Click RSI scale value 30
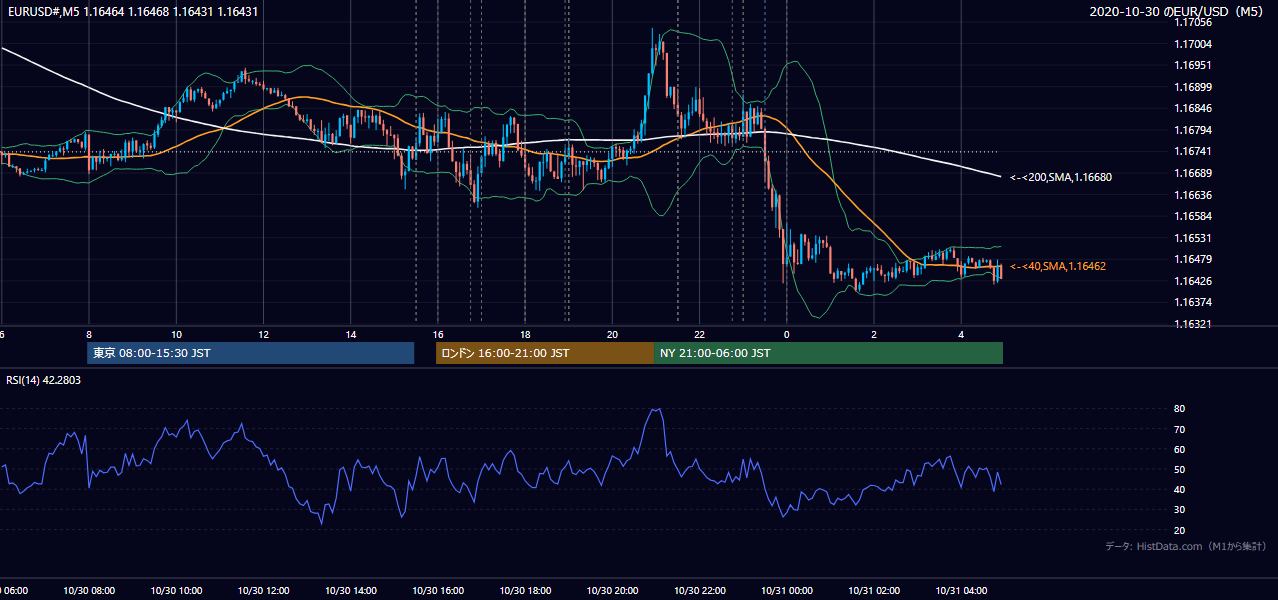This screenshot has height=600, width=1278. click(1180, 509)
